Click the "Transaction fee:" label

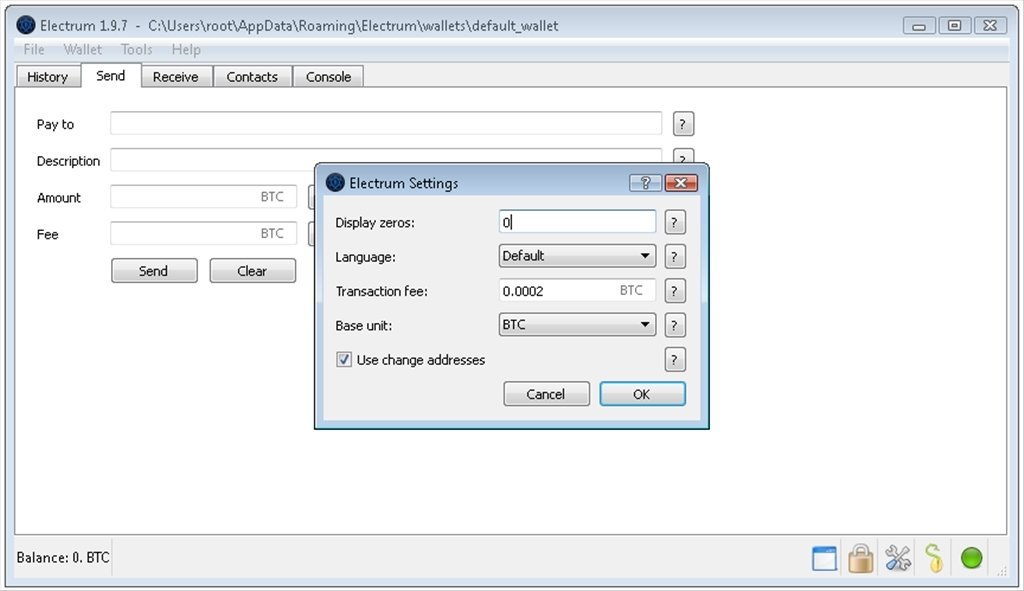point(381,291)
